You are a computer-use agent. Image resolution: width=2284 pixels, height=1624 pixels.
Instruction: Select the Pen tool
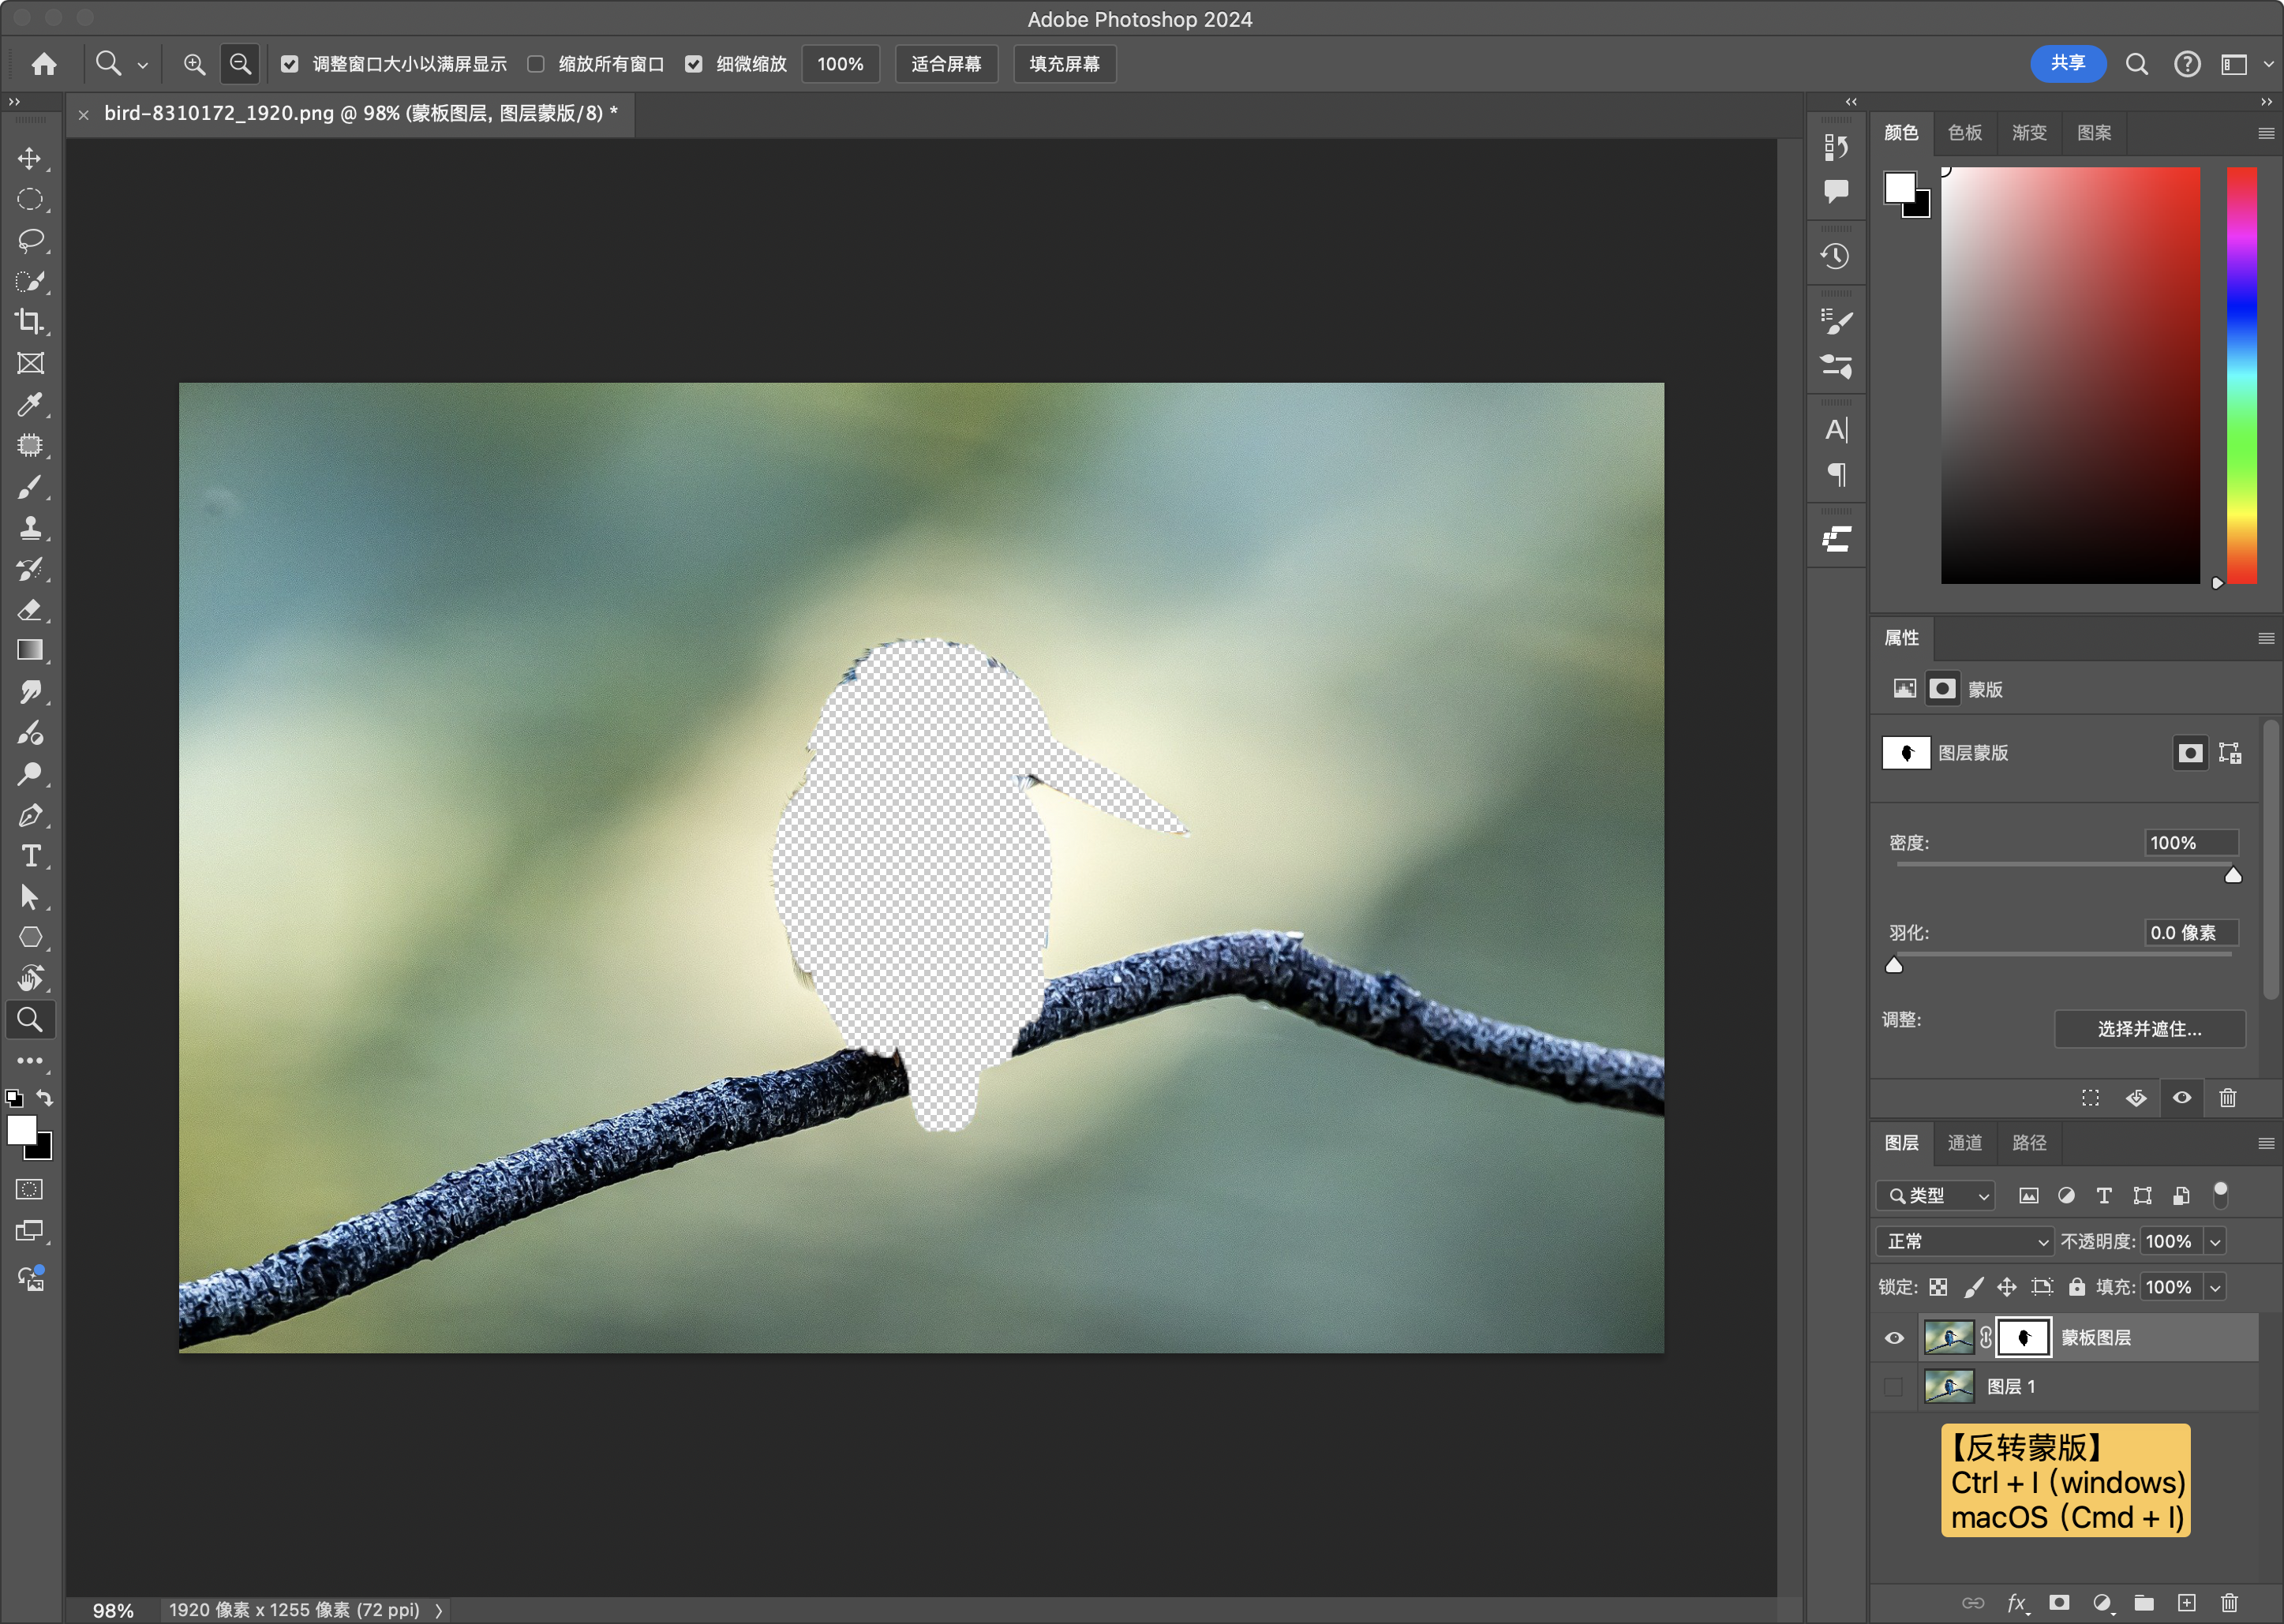pos(30,815)
